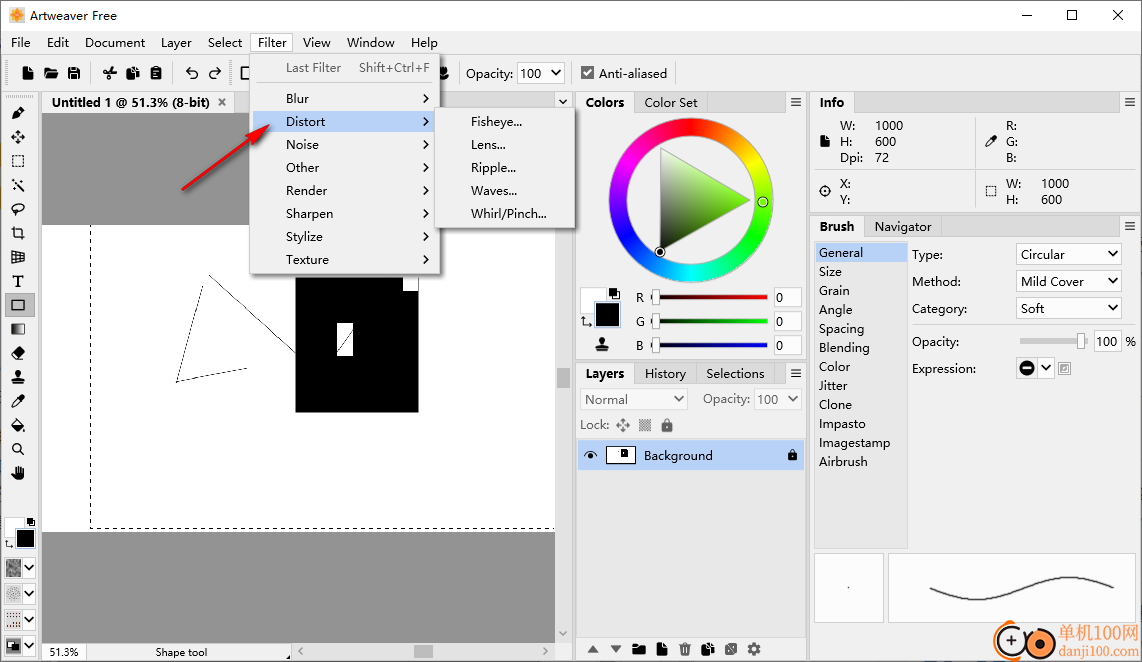Image resolution: width=1142 pixels, height=662 pixels.
Task: Close the Untitled 1 document tab
Action: pos(222,102)
